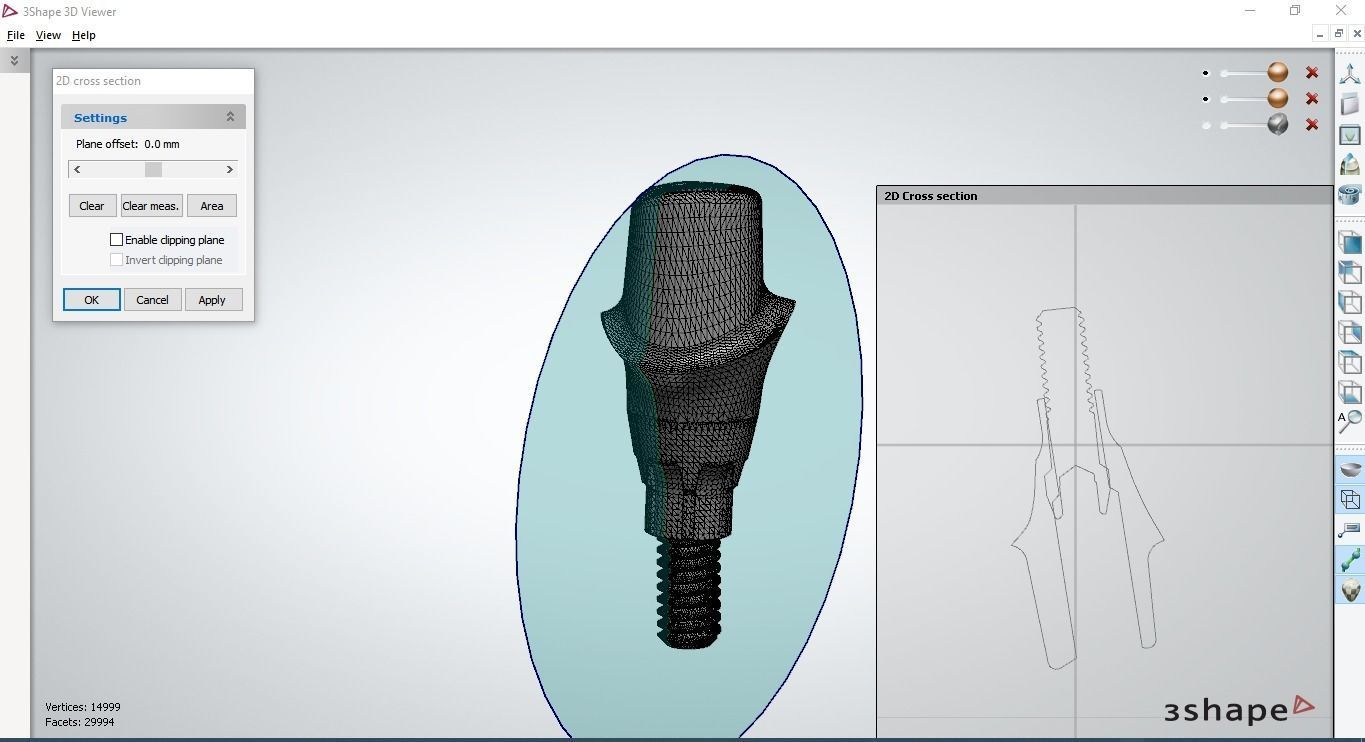This screenshot has width=1365, height=742.
Task: Click the auto zoom magnifier icon
Action: [x=1350, y=422]
